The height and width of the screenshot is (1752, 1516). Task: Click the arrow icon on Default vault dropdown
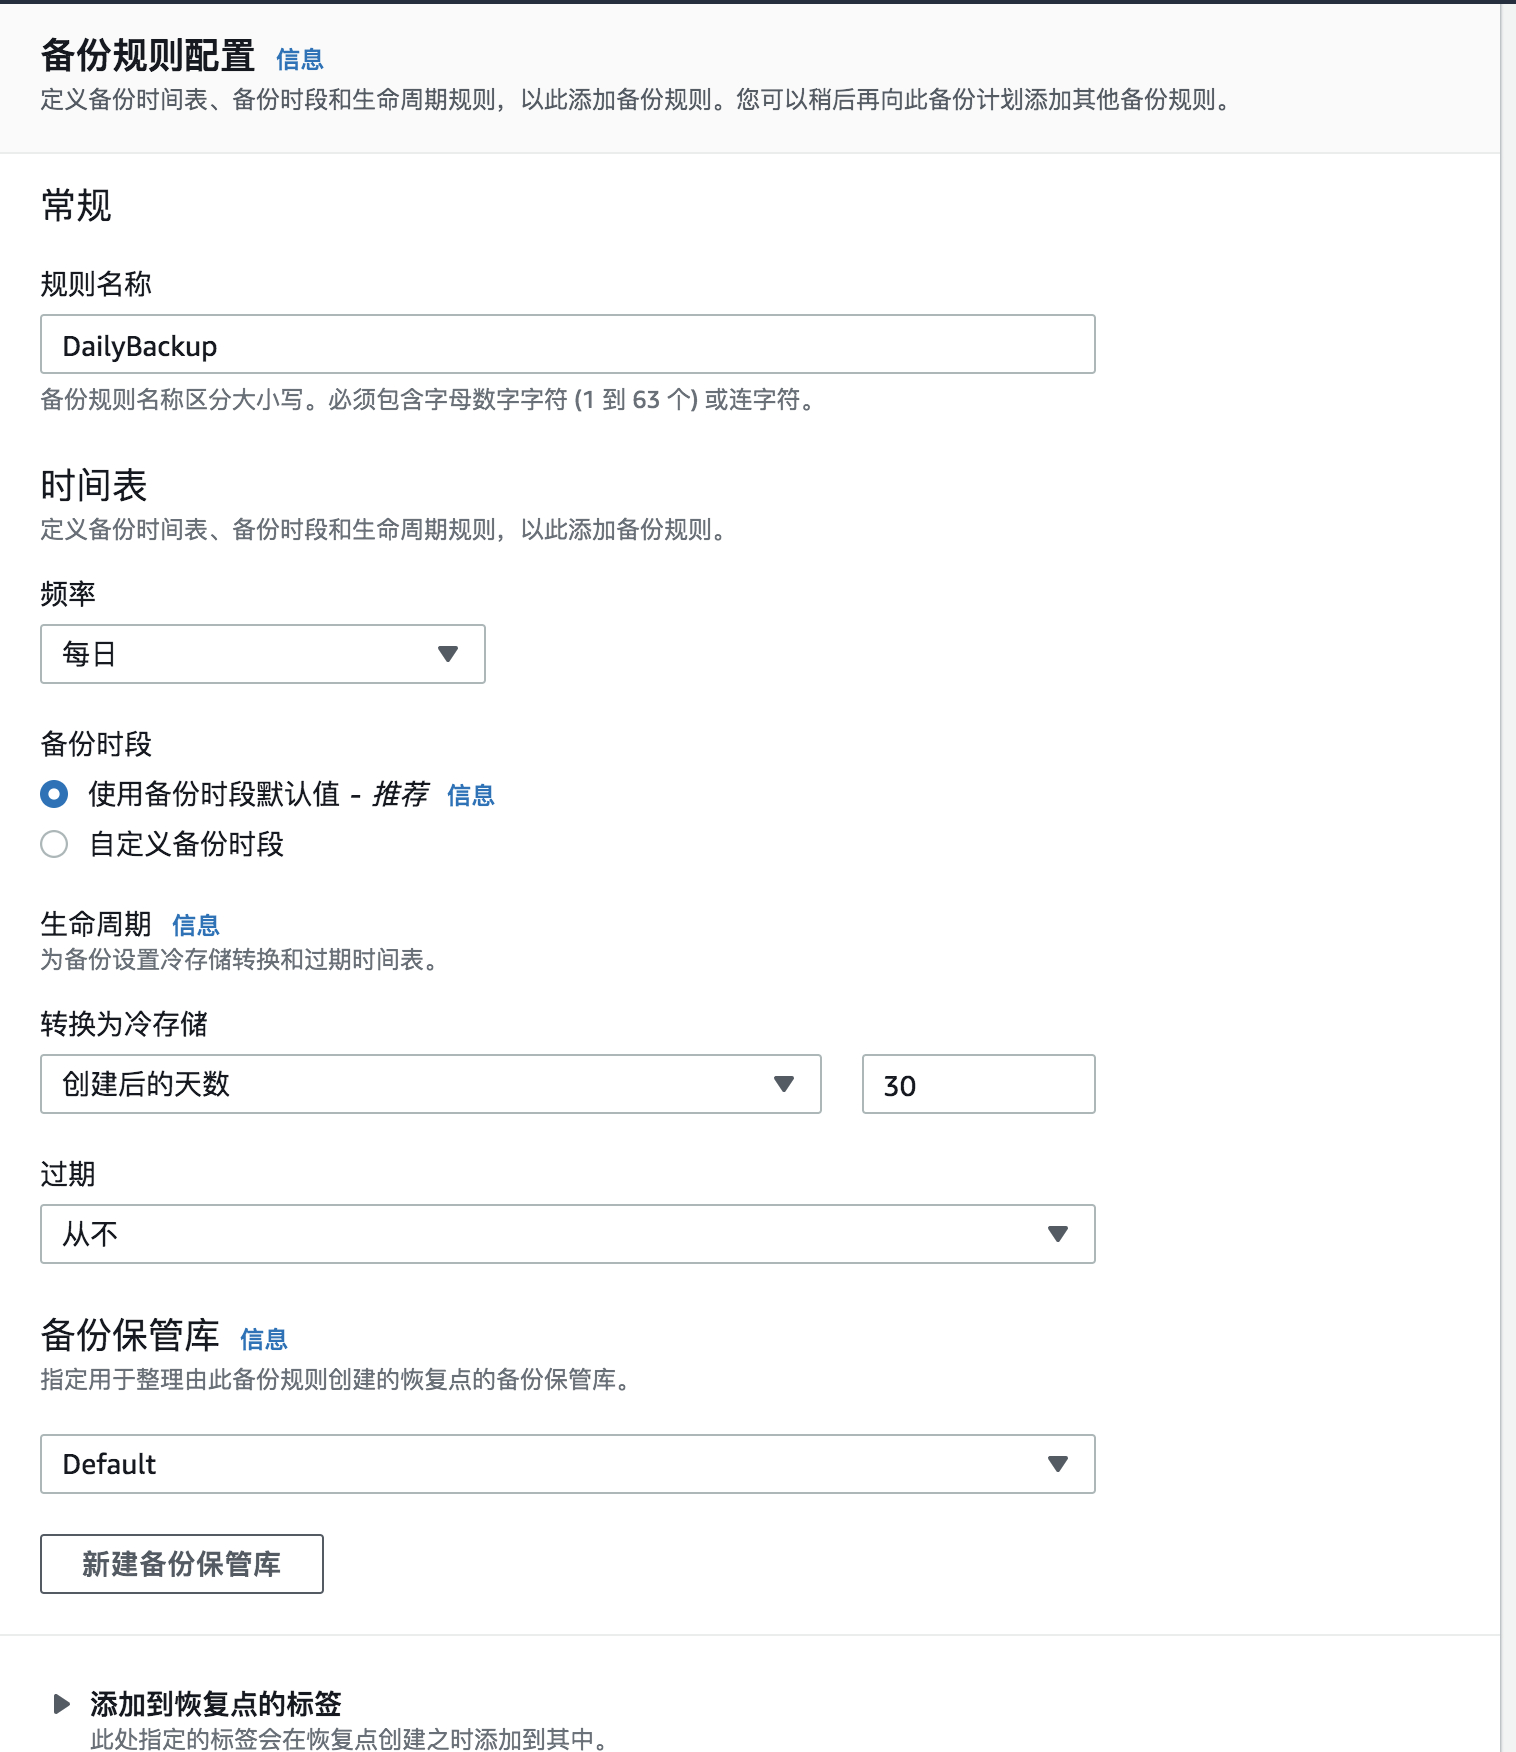coord(1058,1464)
